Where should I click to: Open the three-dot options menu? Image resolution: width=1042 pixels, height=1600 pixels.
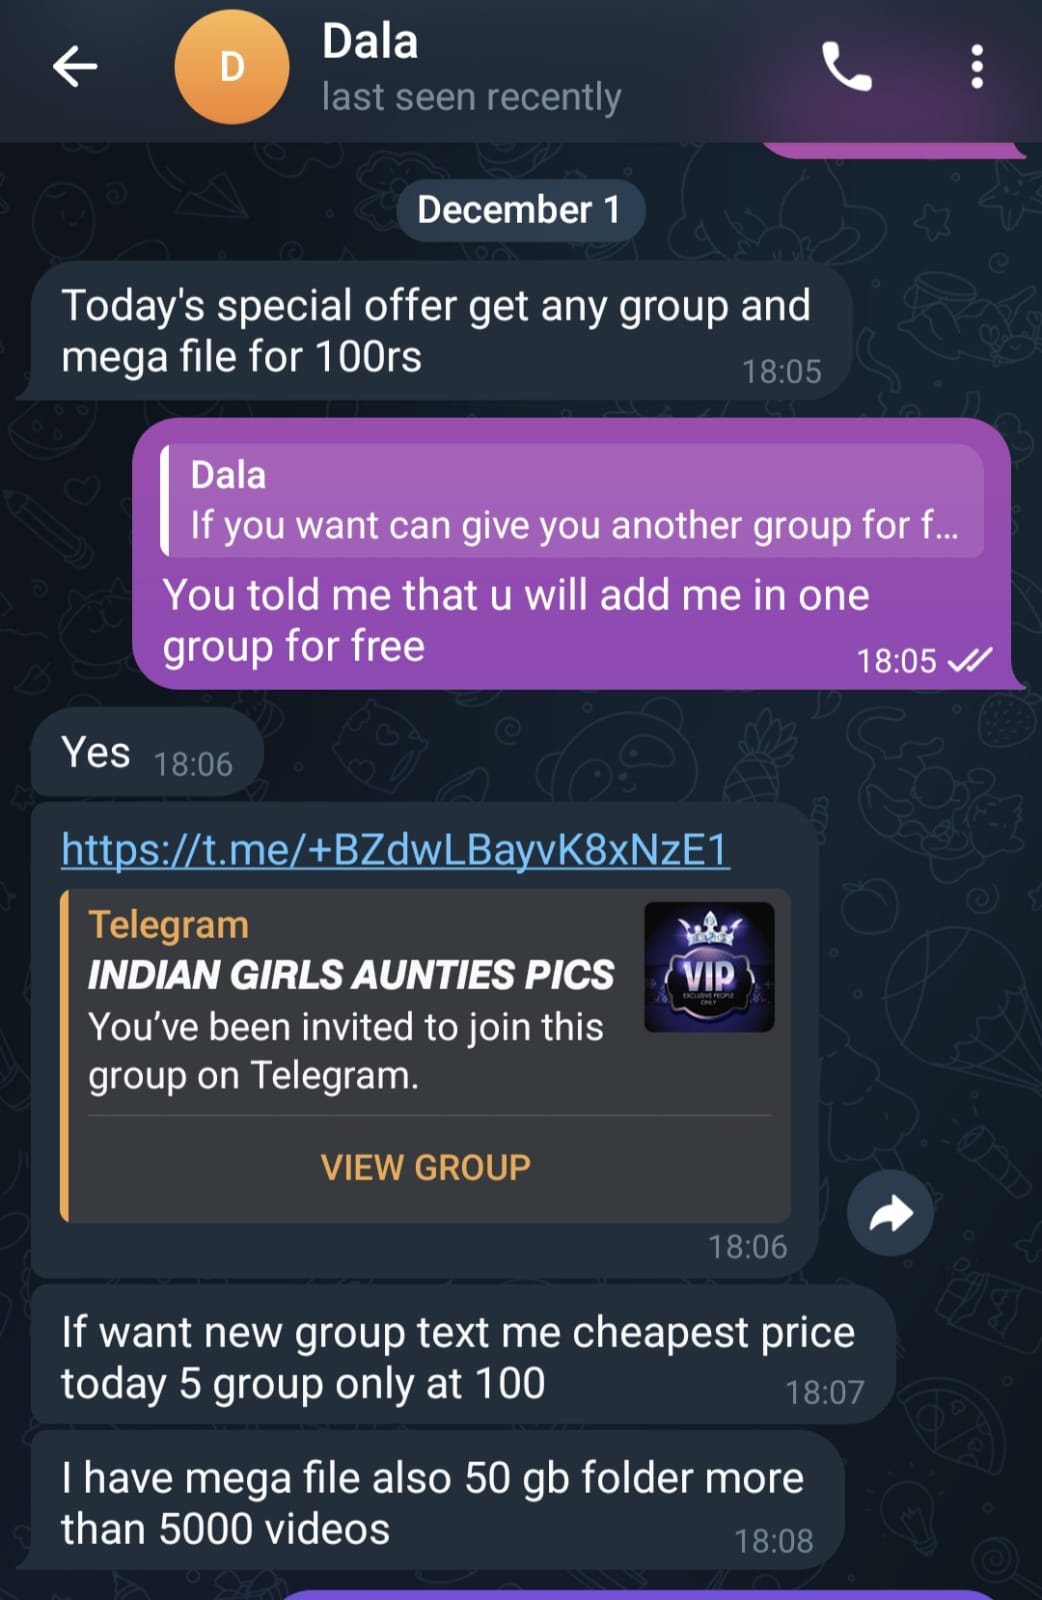click(x=977, y=67)
